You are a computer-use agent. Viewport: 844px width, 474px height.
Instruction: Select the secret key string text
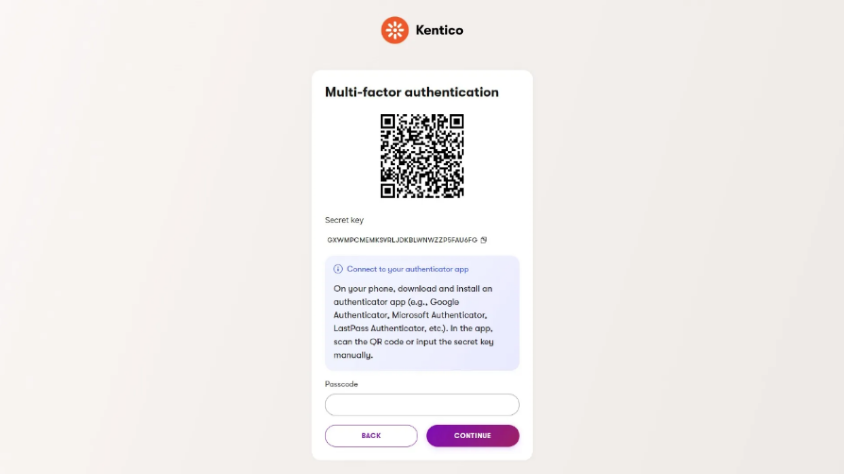coord(402,240)
